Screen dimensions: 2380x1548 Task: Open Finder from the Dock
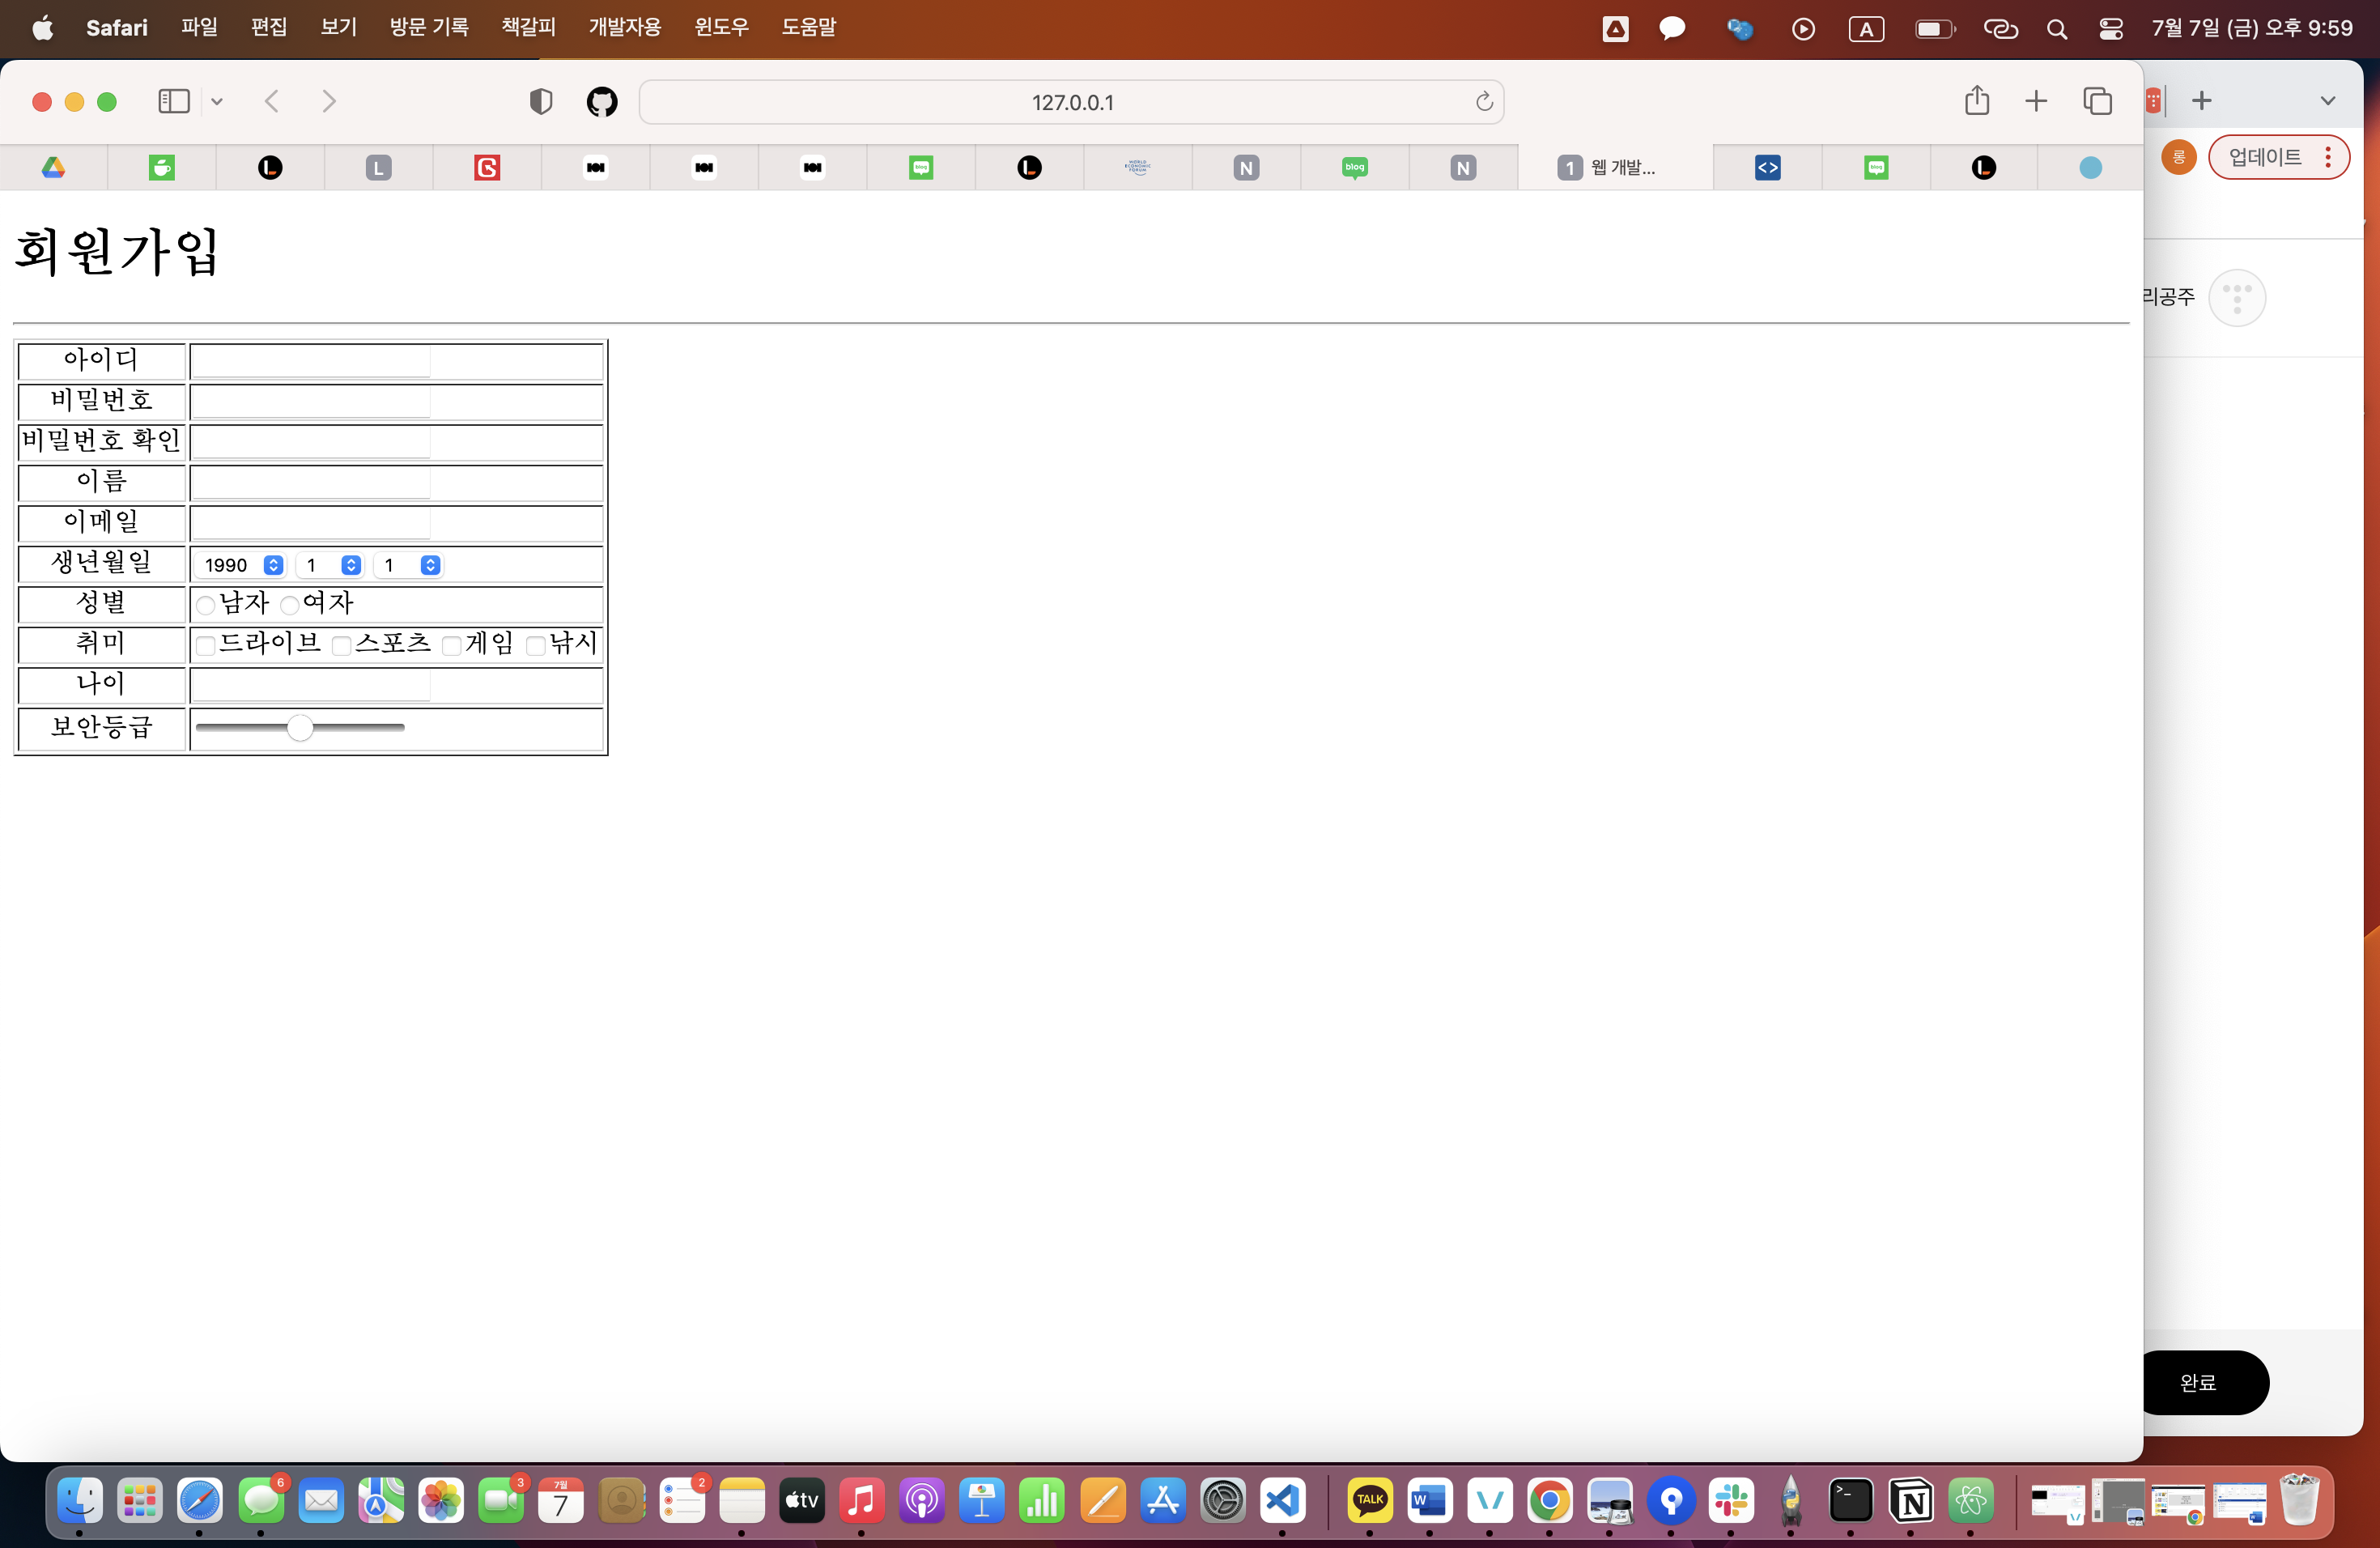(79, 1500)
